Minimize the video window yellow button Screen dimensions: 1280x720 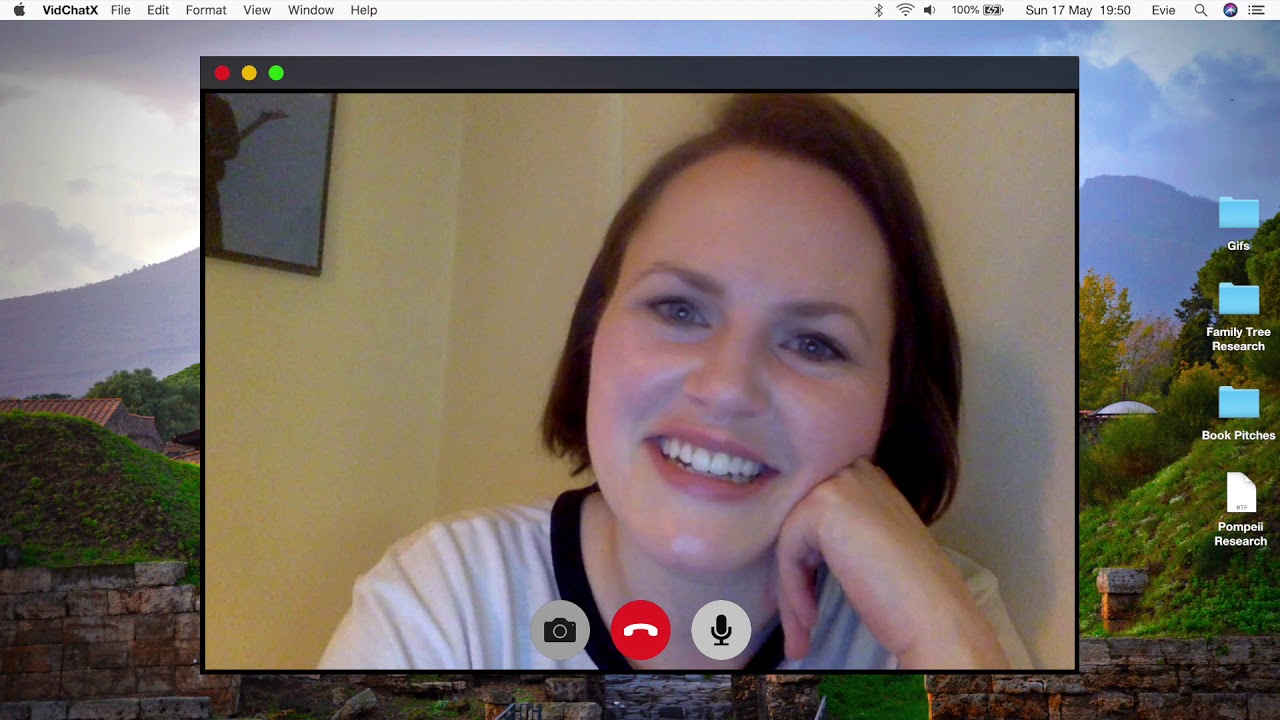(x=249, y=73)
